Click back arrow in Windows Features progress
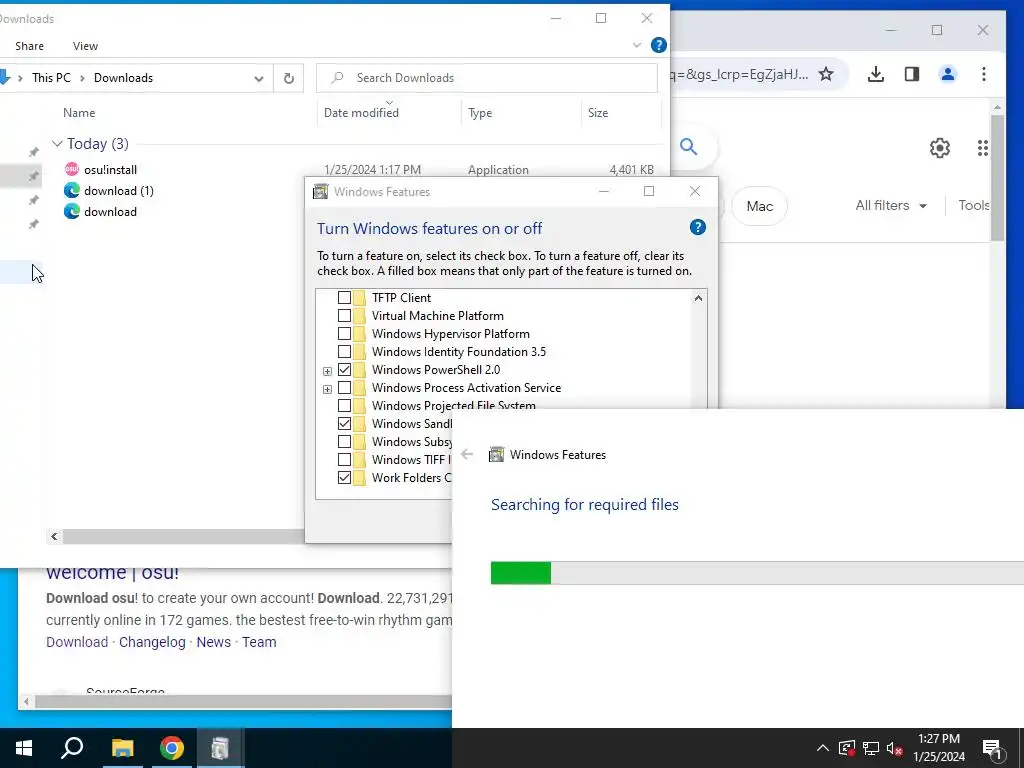1024x768 pixels. click(467, 454)
